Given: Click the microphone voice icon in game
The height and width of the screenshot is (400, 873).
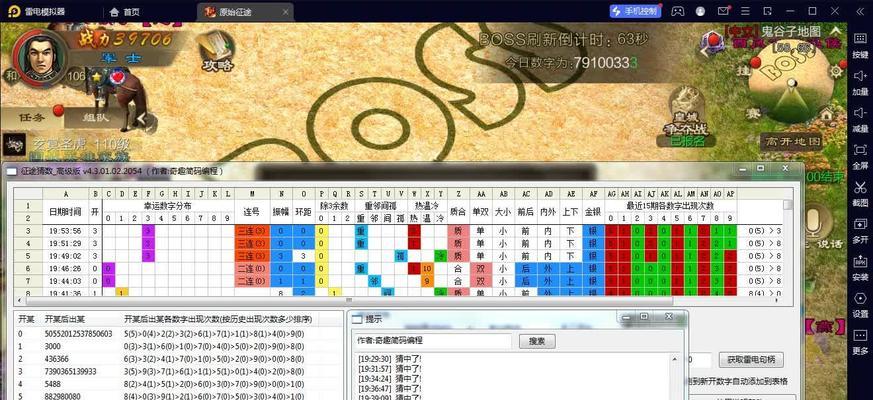Looking at the screenshot, I should pyautogui.click(x=811, y=221).
